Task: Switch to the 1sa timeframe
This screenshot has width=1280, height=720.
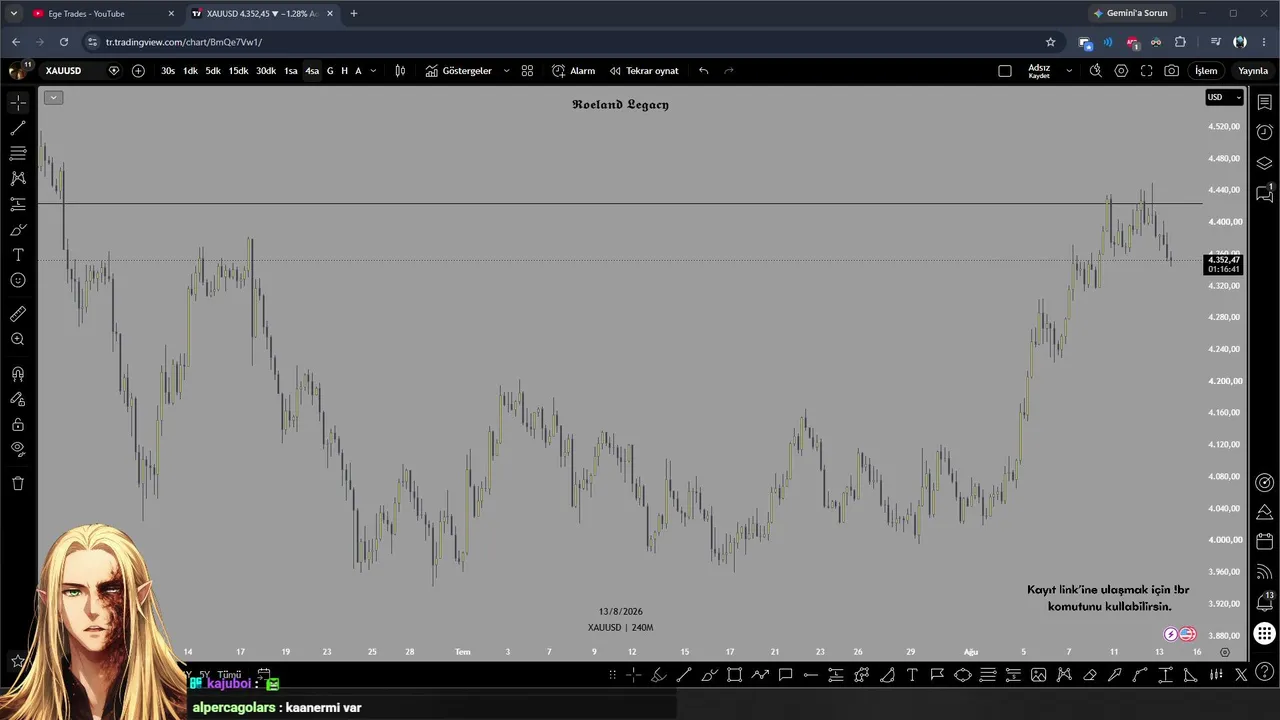Action: 291,71
